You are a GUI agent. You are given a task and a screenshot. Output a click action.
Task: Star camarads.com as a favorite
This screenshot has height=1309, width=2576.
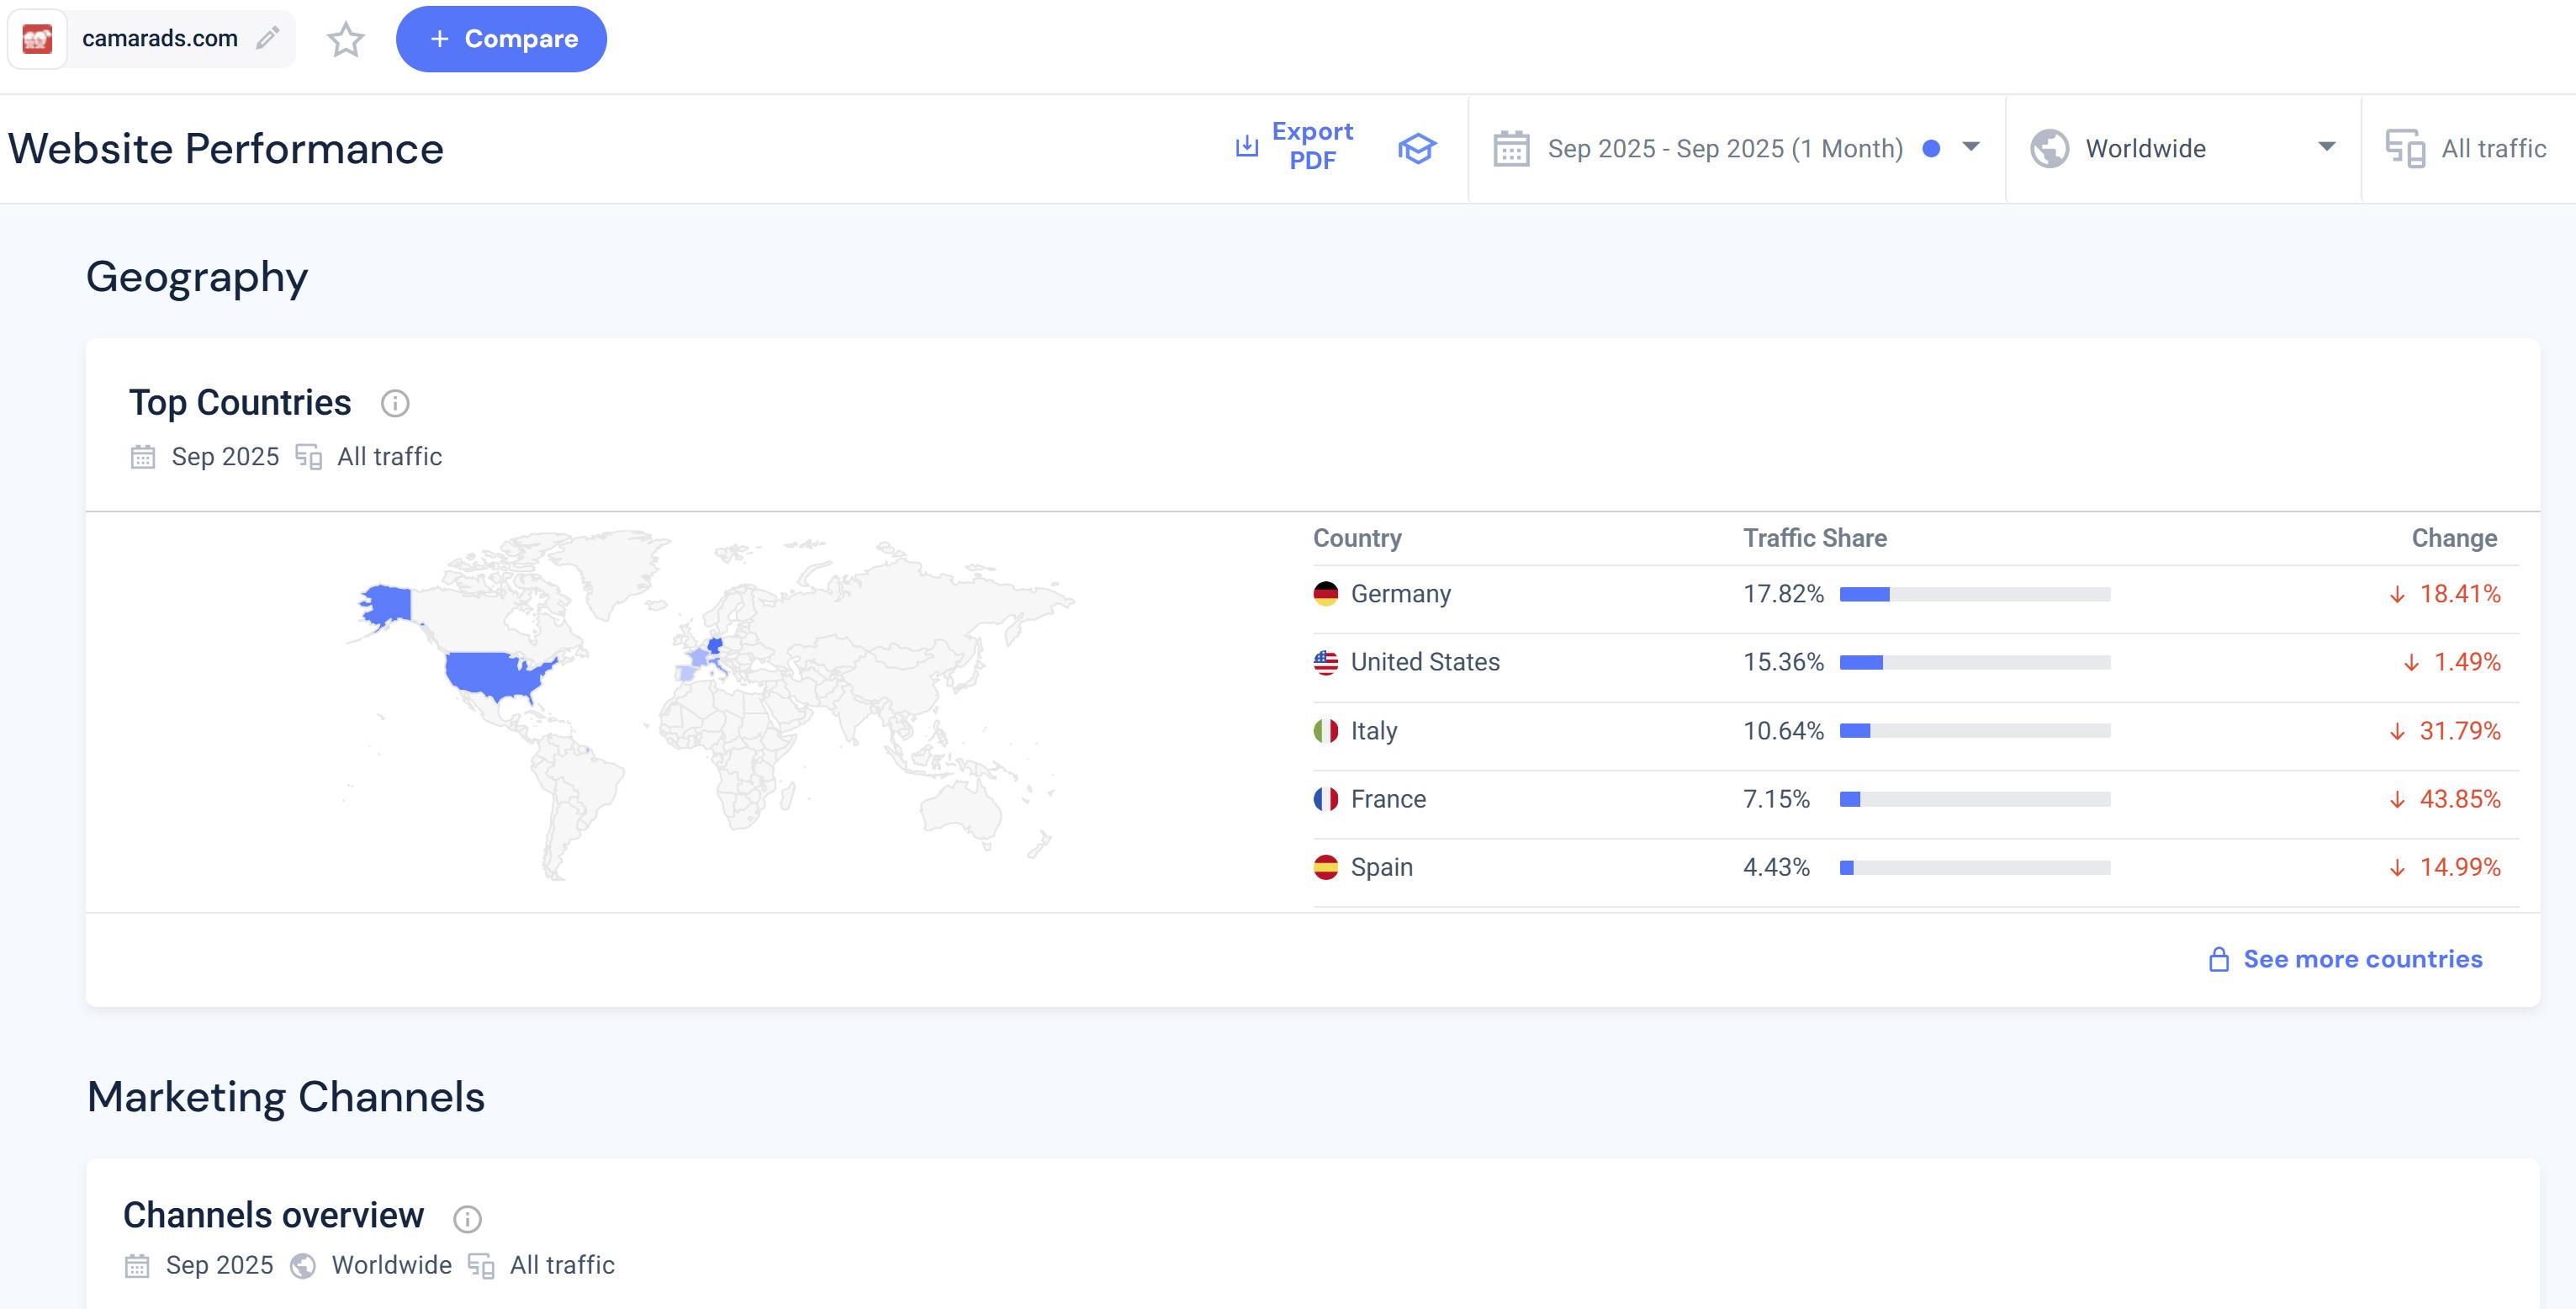coord(346,40)
